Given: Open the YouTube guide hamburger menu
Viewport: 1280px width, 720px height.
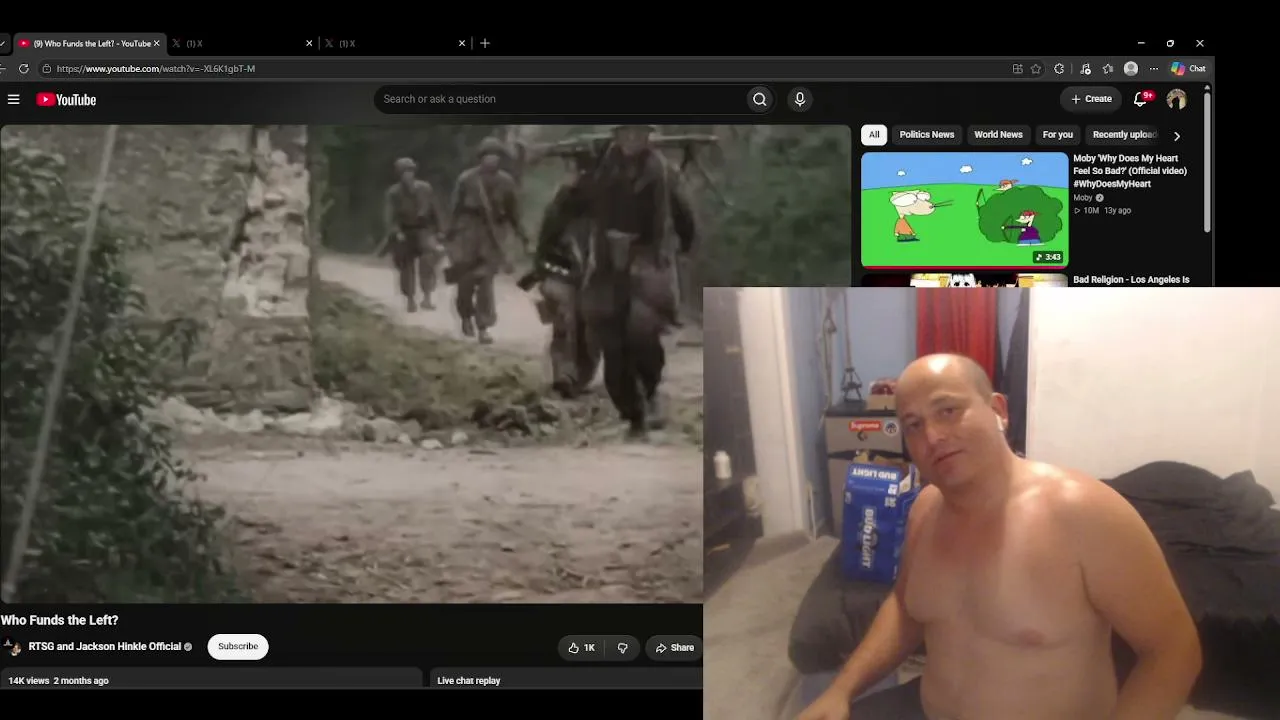Looking at the screenshot, I should (14, 99).
